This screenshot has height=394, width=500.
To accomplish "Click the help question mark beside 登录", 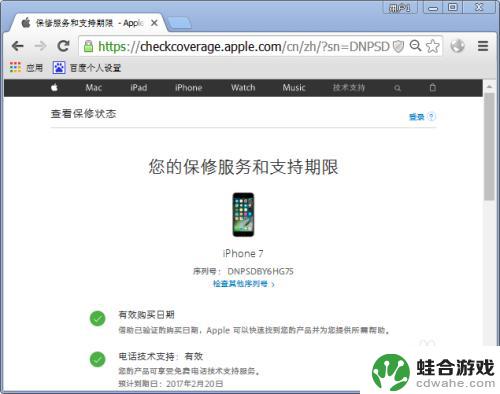I will point(431,117).
